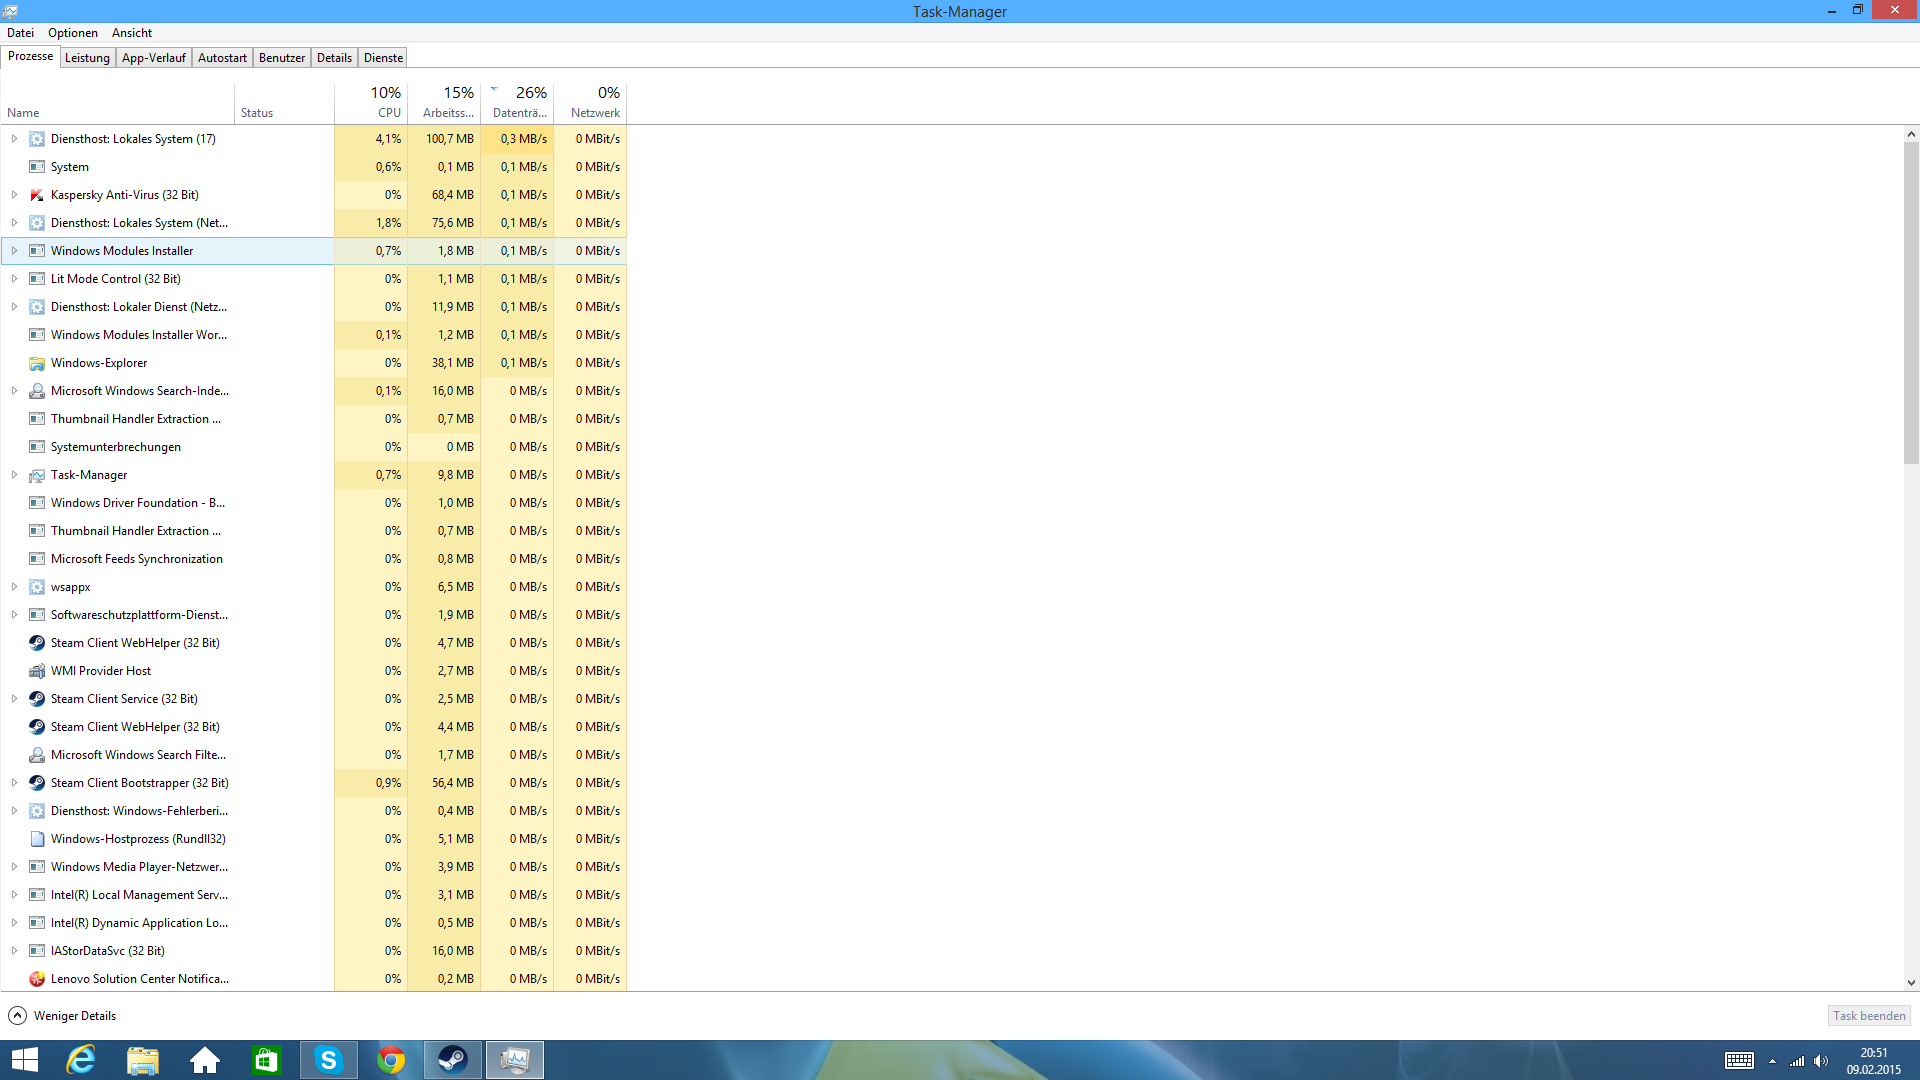Sort by Netzwerk column header
This screenshot has height=1080, width=1920.
590,103
